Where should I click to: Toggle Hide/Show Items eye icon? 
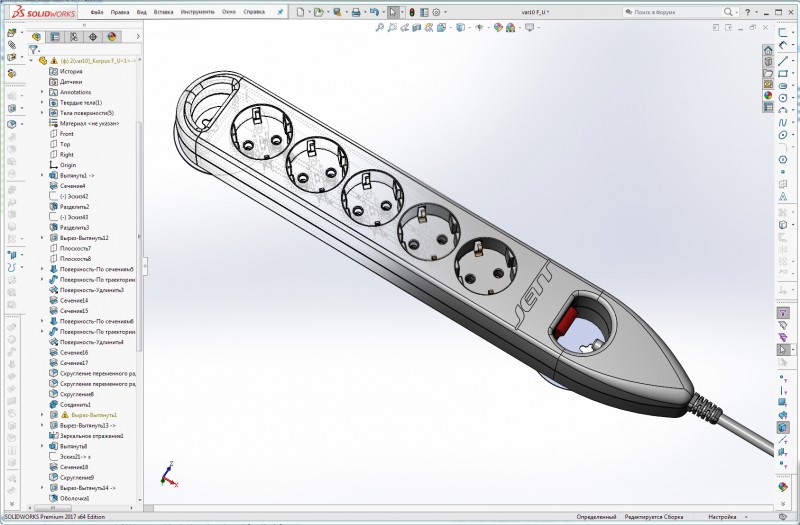tap(479, 28)
